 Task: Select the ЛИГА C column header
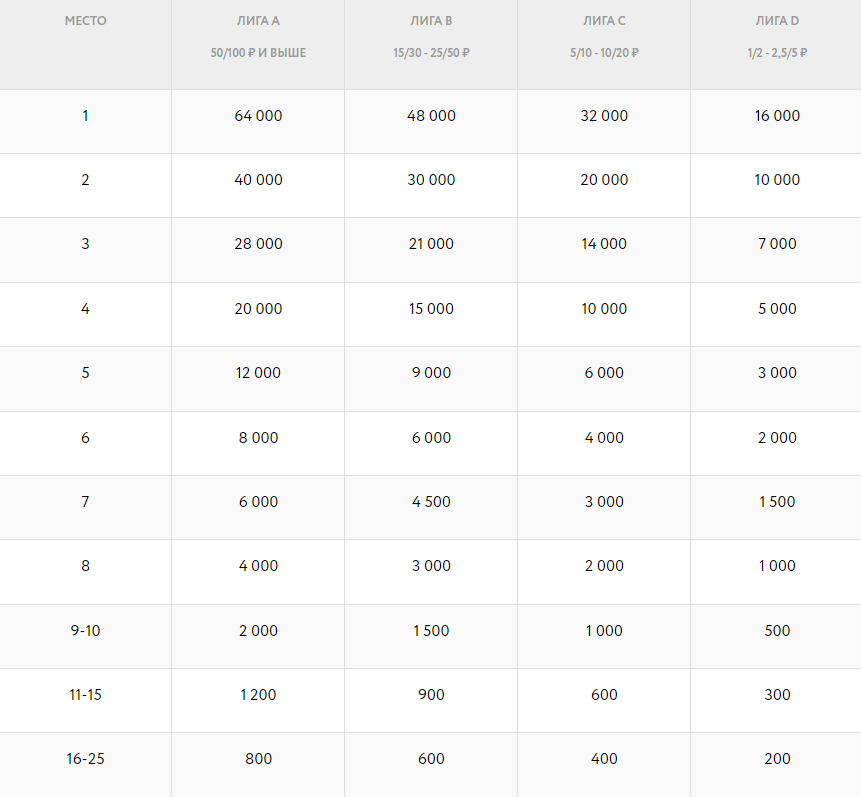tap(604, 21)
